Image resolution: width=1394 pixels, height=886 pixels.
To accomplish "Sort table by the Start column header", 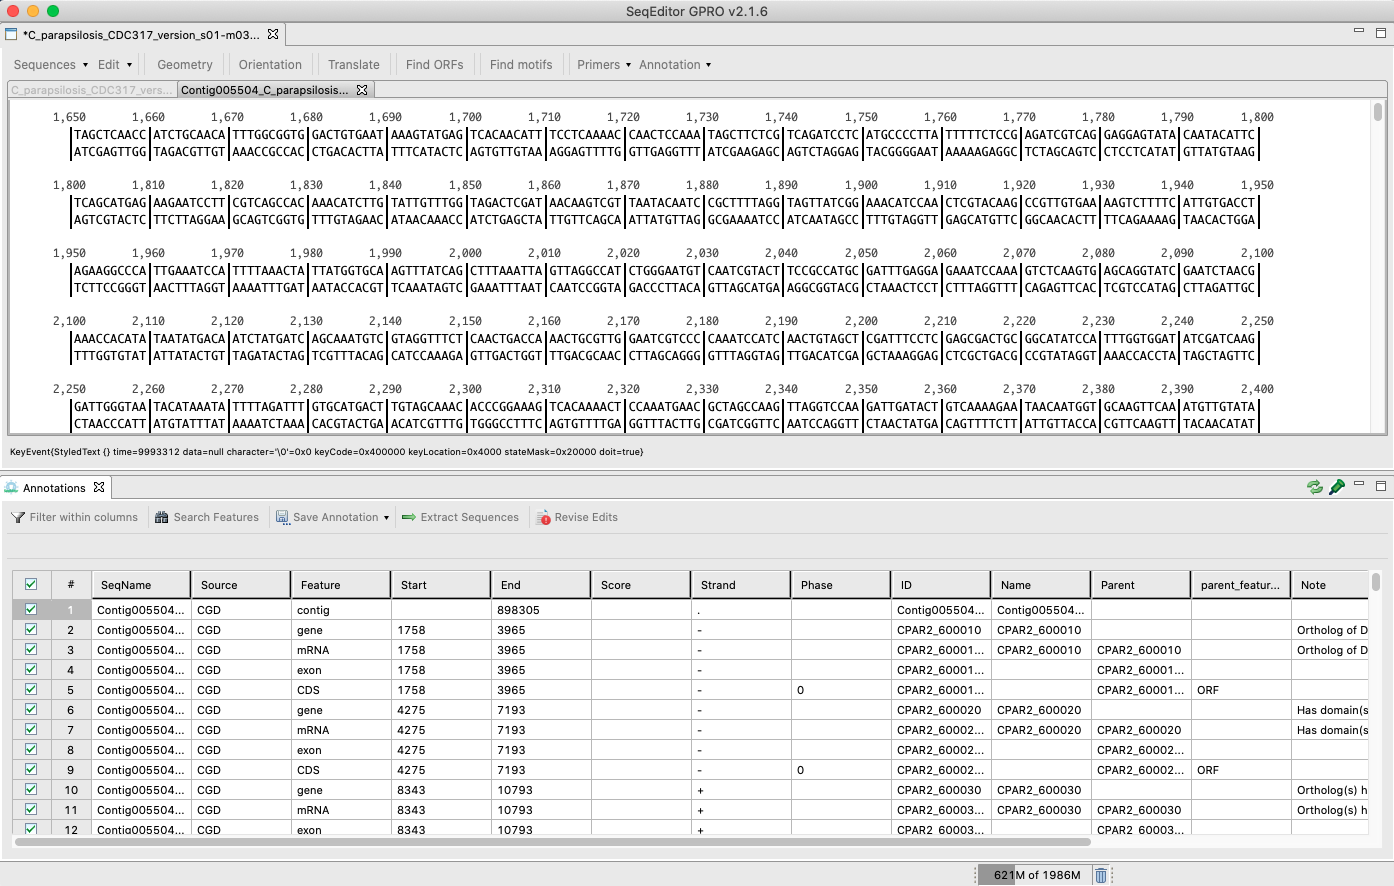I will pos(440,585).
